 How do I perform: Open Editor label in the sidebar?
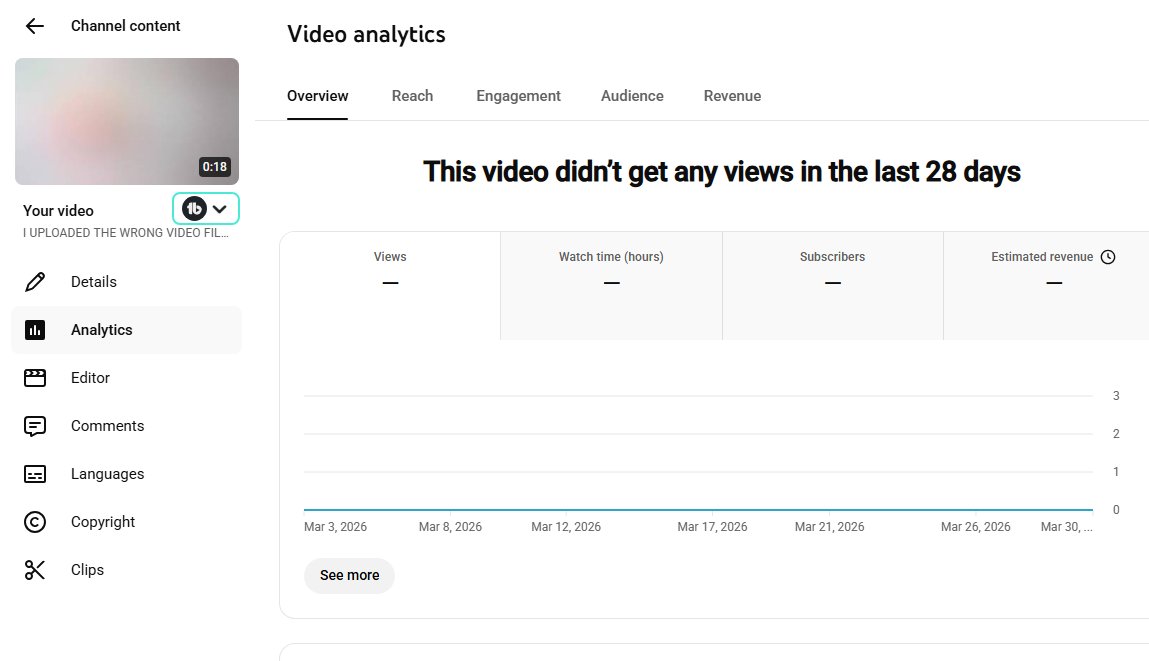click(90, 378)
